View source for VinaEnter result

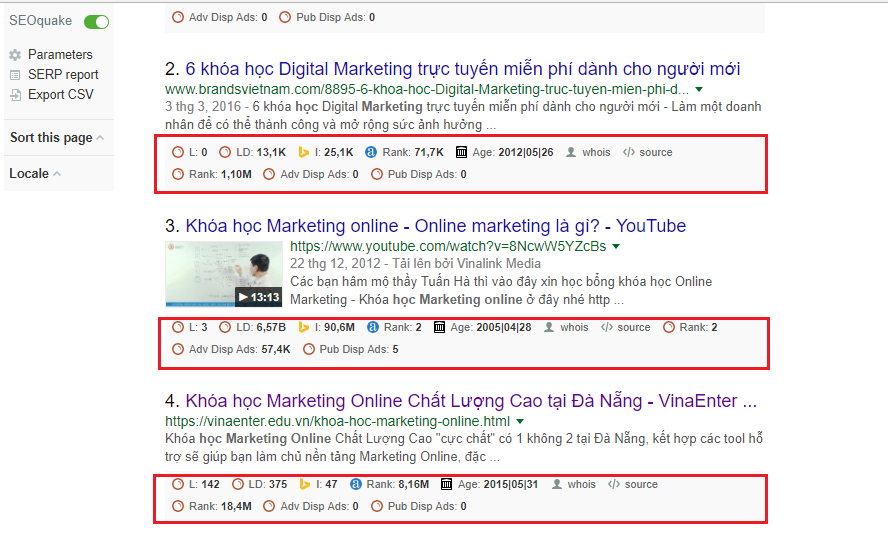[x=633, y=484]
